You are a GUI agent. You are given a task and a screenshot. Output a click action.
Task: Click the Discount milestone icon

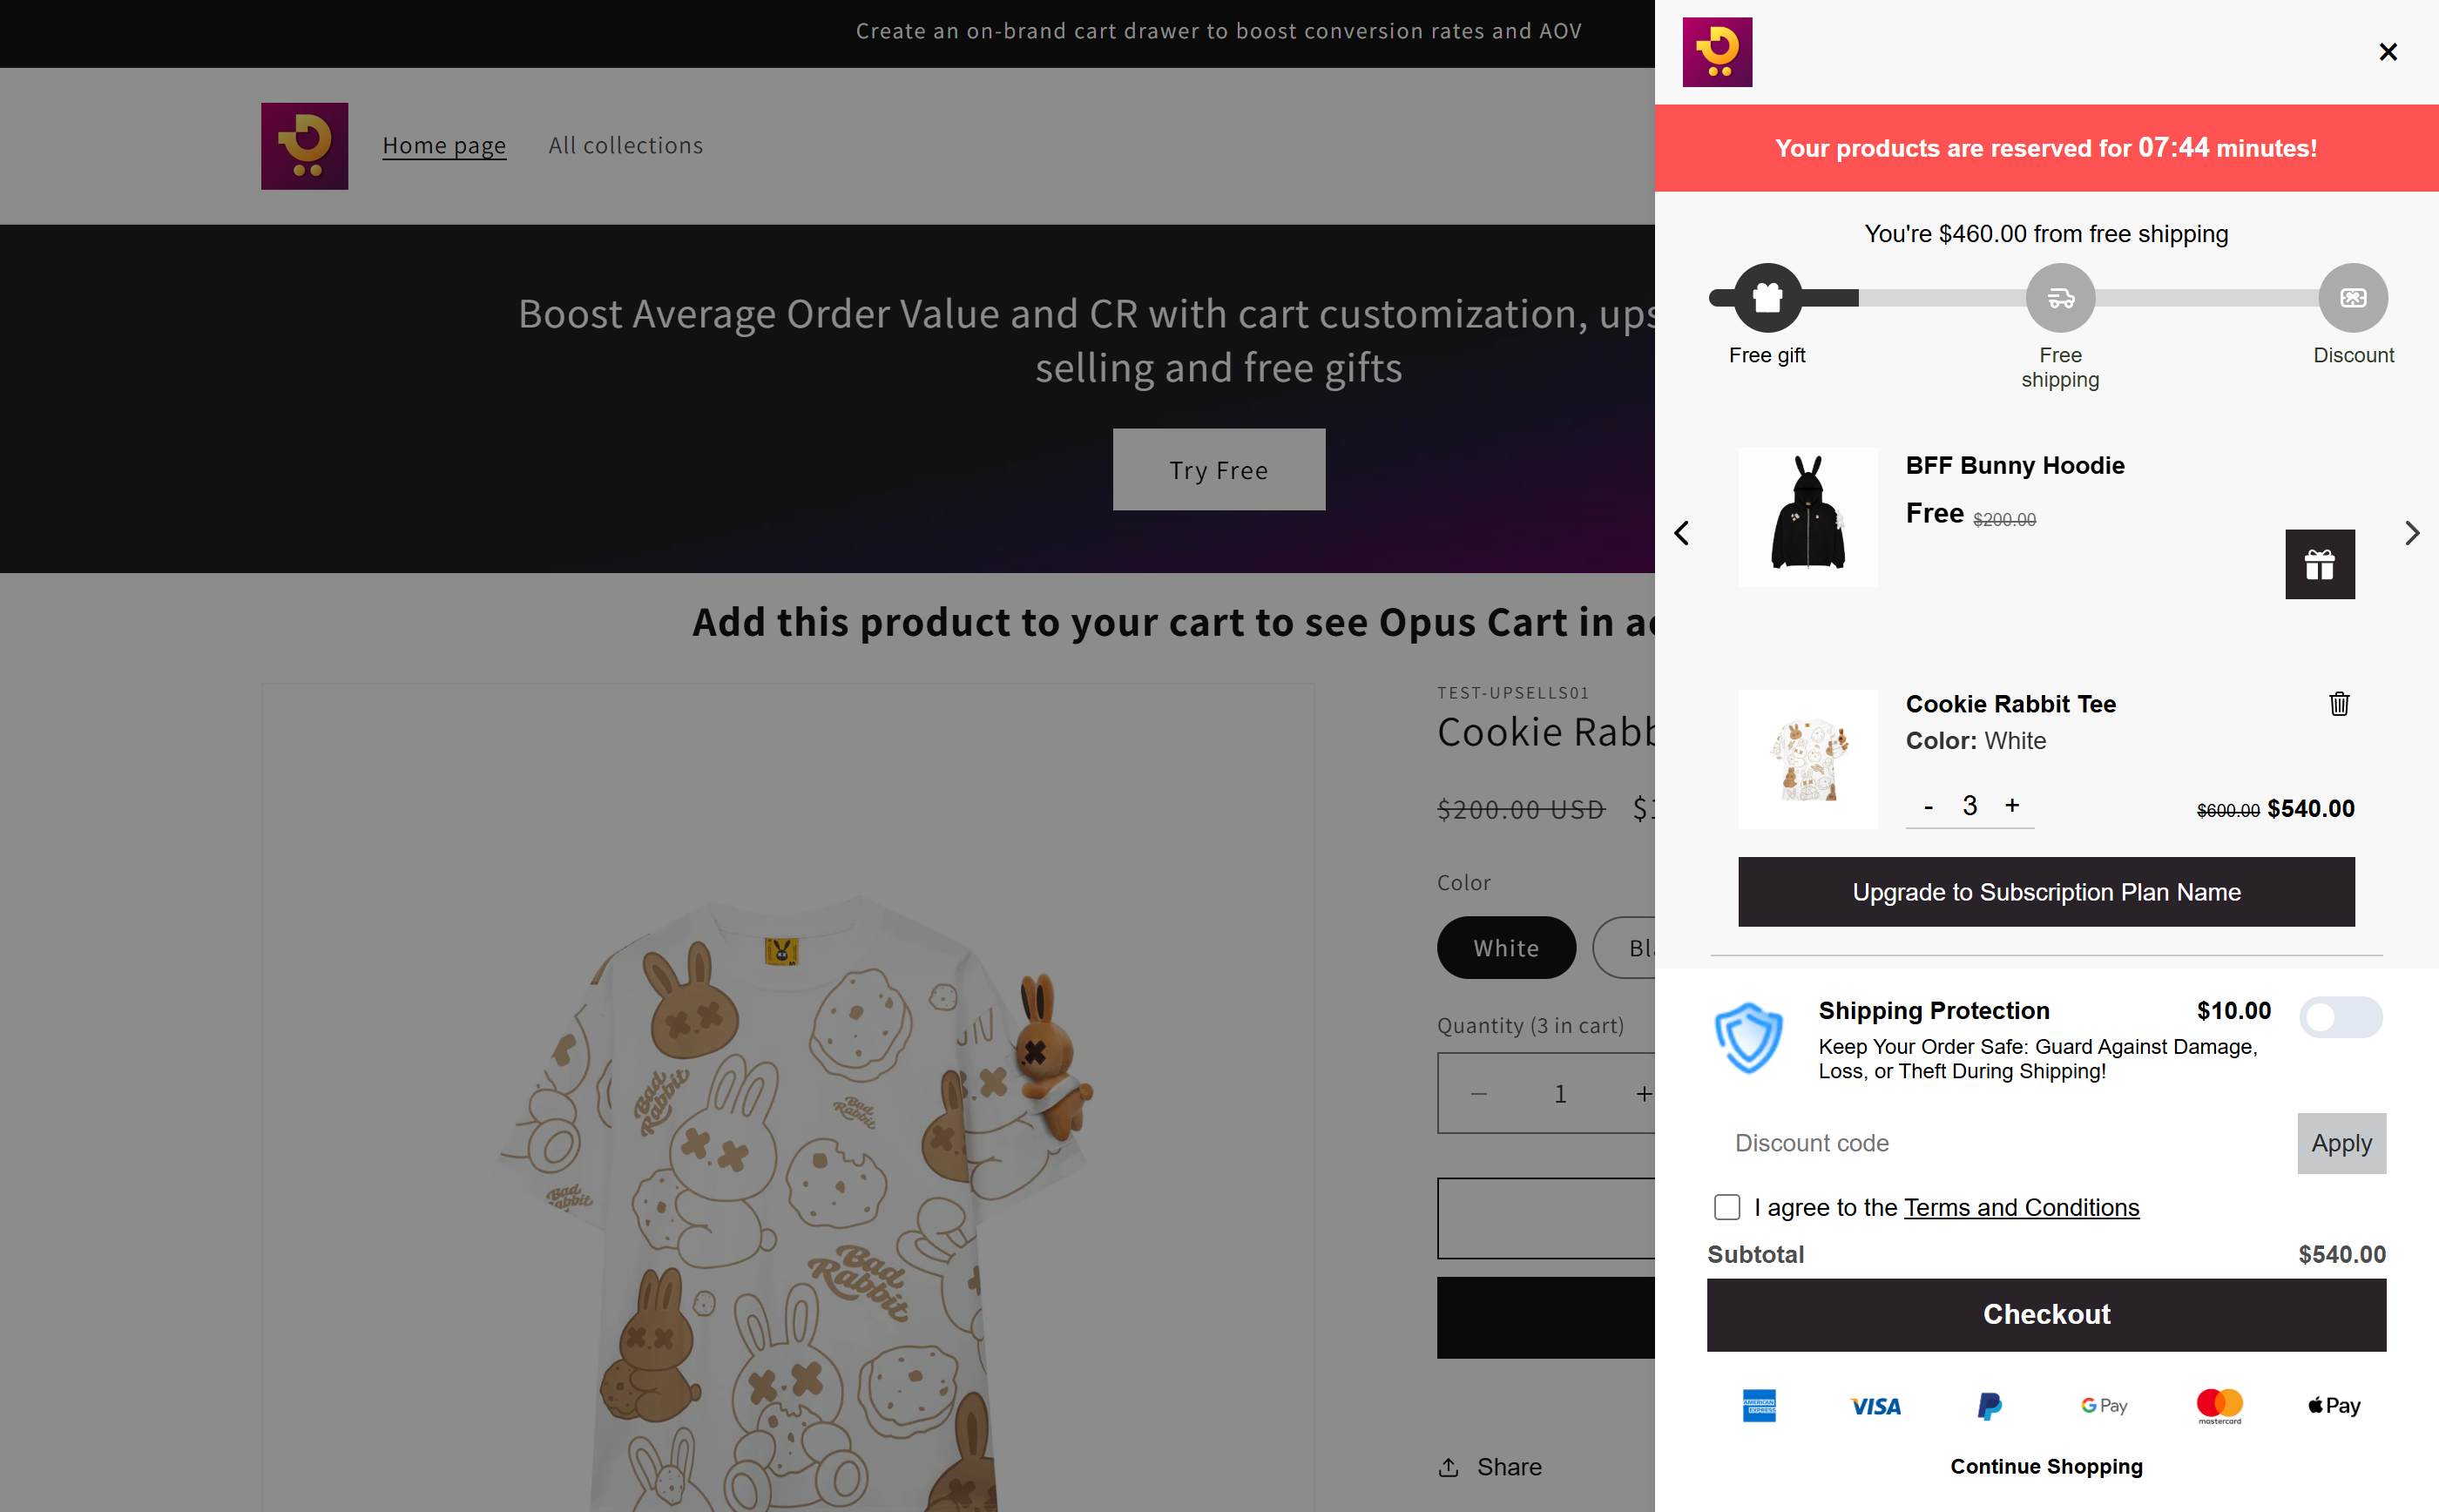tap(2353, 298)
